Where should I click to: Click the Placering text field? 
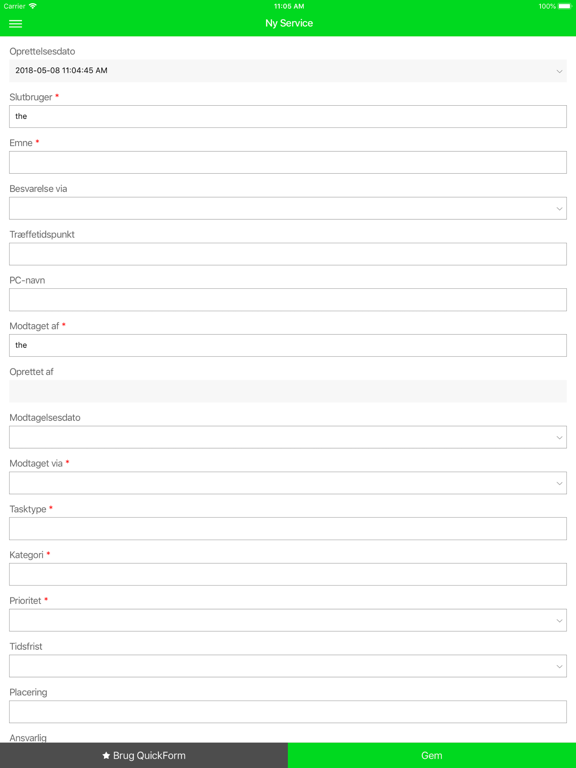(x=288, y=712)
